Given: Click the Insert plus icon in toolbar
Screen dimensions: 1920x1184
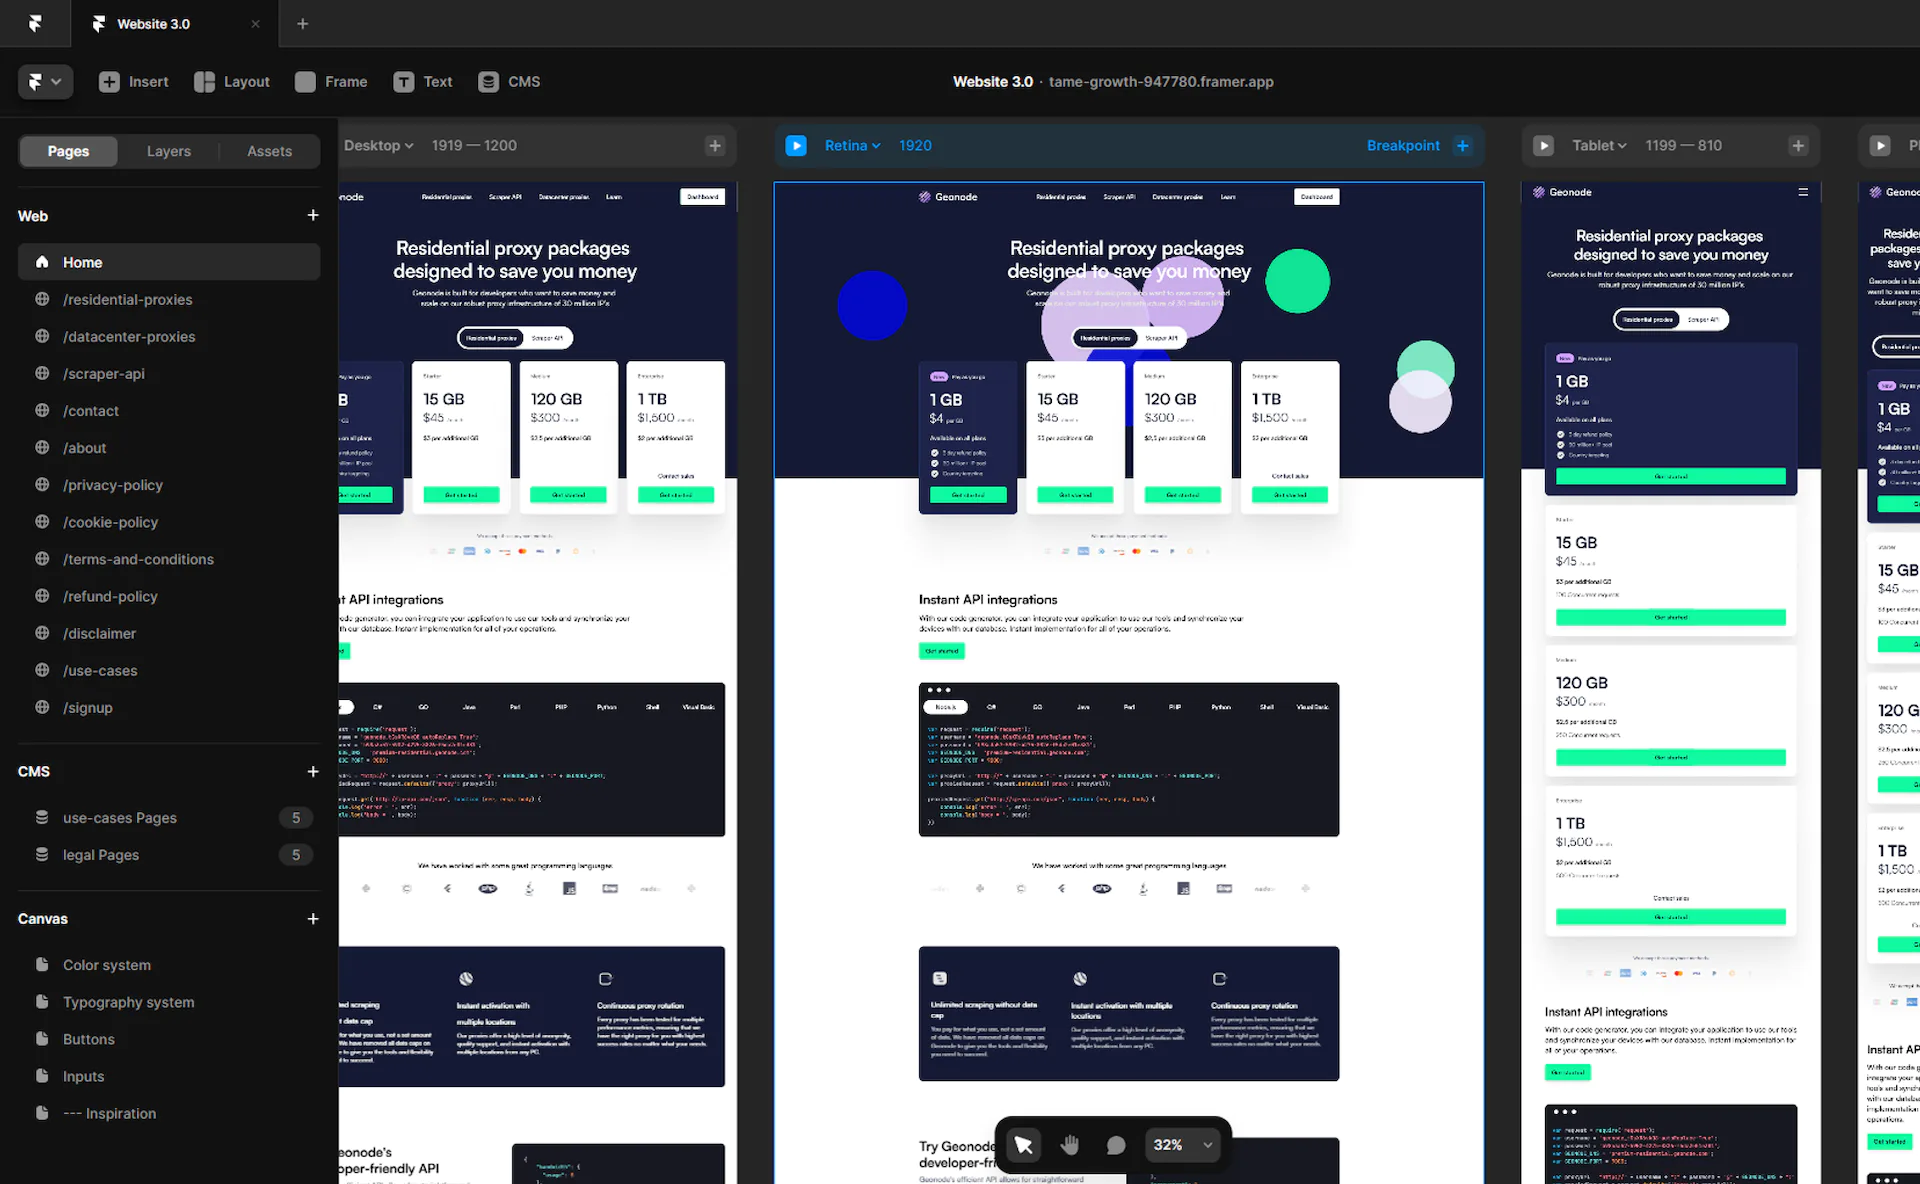Looking at the screenshot, I should coord(109,82).
